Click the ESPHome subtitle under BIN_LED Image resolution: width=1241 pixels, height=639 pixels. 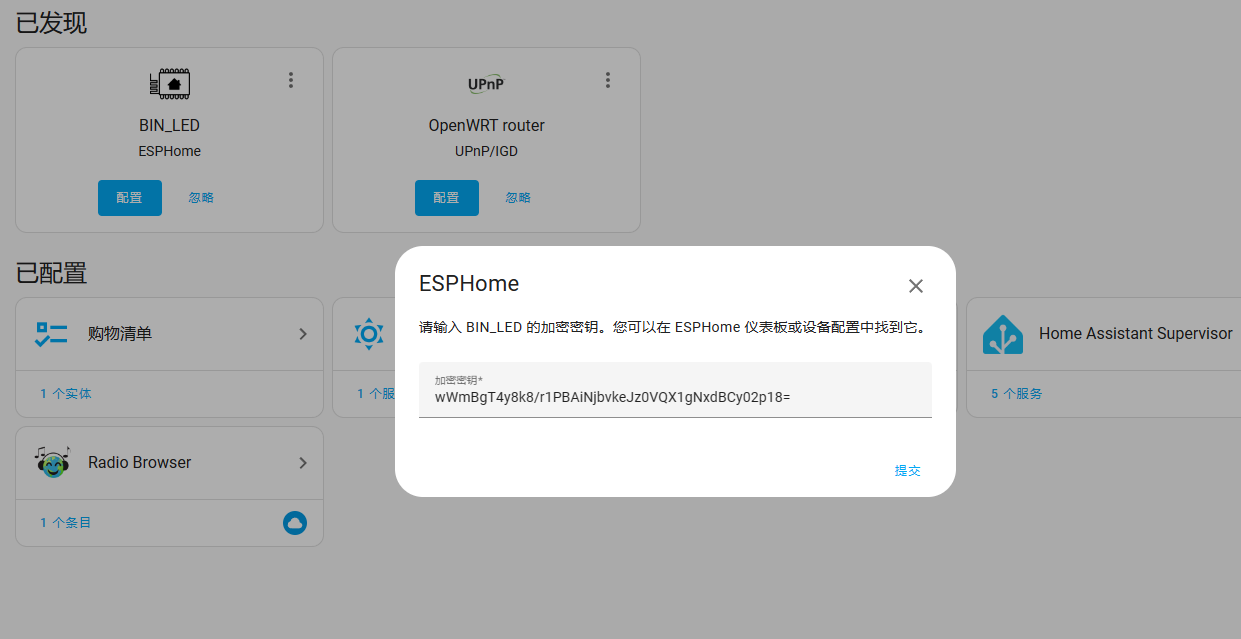click(169, 152)
